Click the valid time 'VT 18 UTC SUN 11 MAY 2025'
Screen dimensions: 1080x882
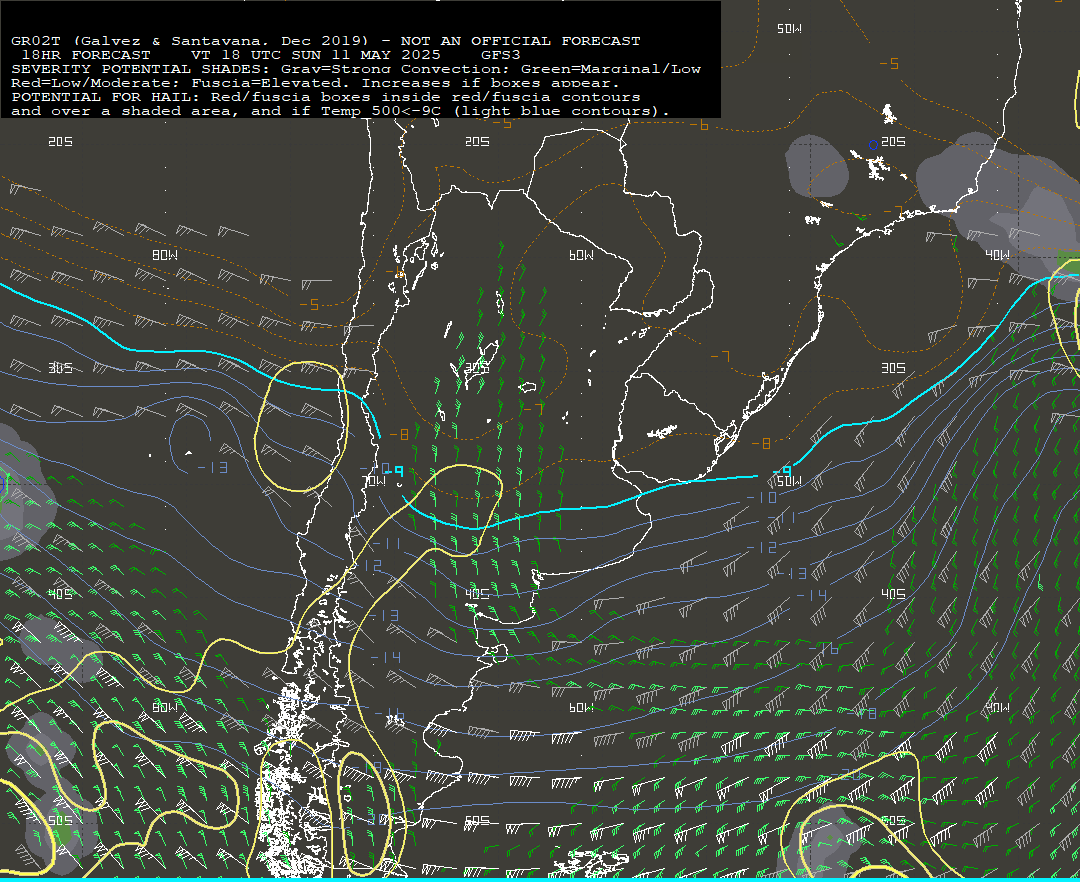(x=315, y=54)
